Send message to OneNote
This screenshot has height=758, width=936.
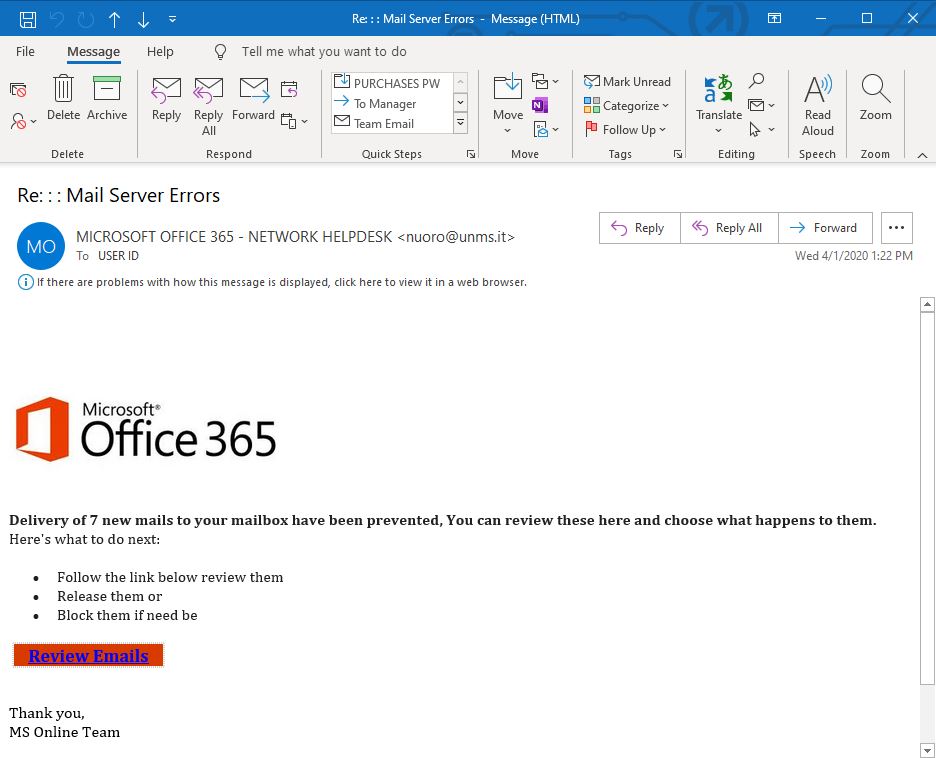(540, 106)
